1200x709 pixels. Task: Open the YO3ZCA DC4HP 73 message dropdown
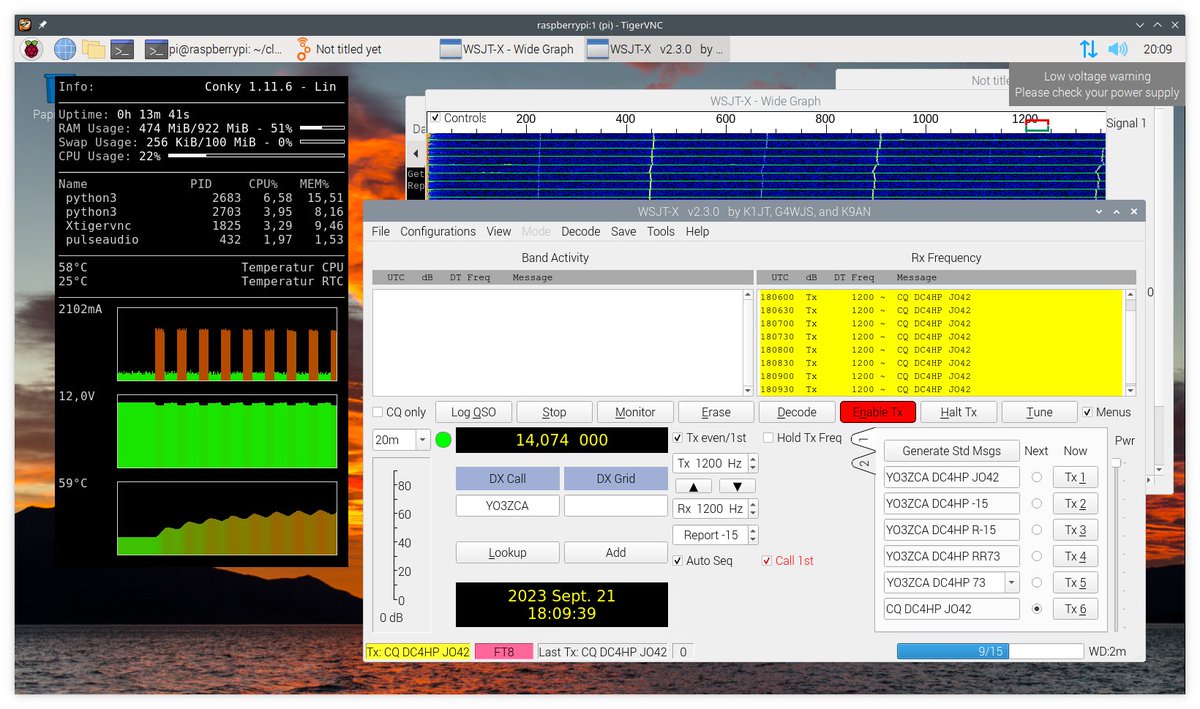click(1012, 582)
